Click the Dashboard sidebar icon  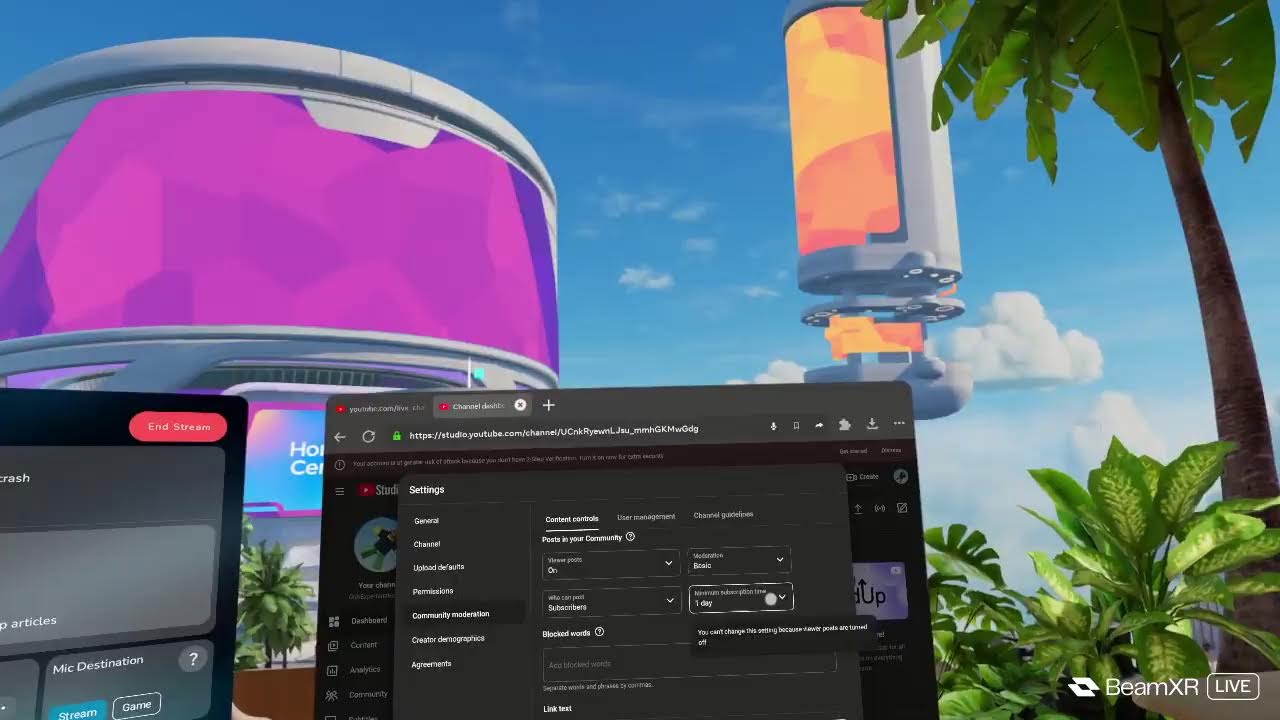click(x=334, y=622)
